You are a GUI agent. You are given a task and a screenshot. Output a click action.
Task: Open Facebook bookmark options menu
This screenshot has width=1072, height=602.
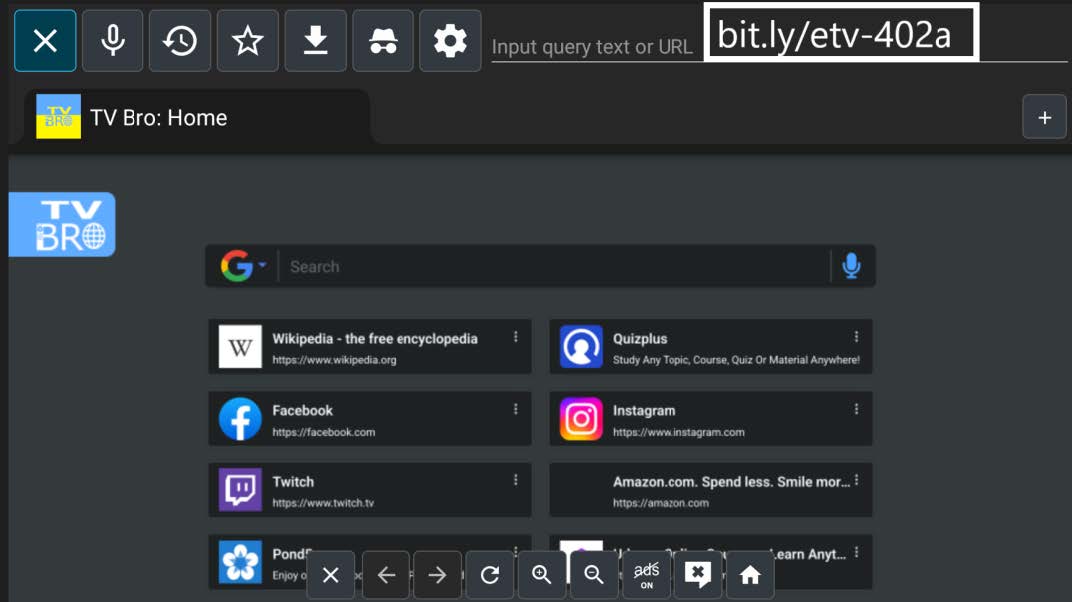coord(515,409)
